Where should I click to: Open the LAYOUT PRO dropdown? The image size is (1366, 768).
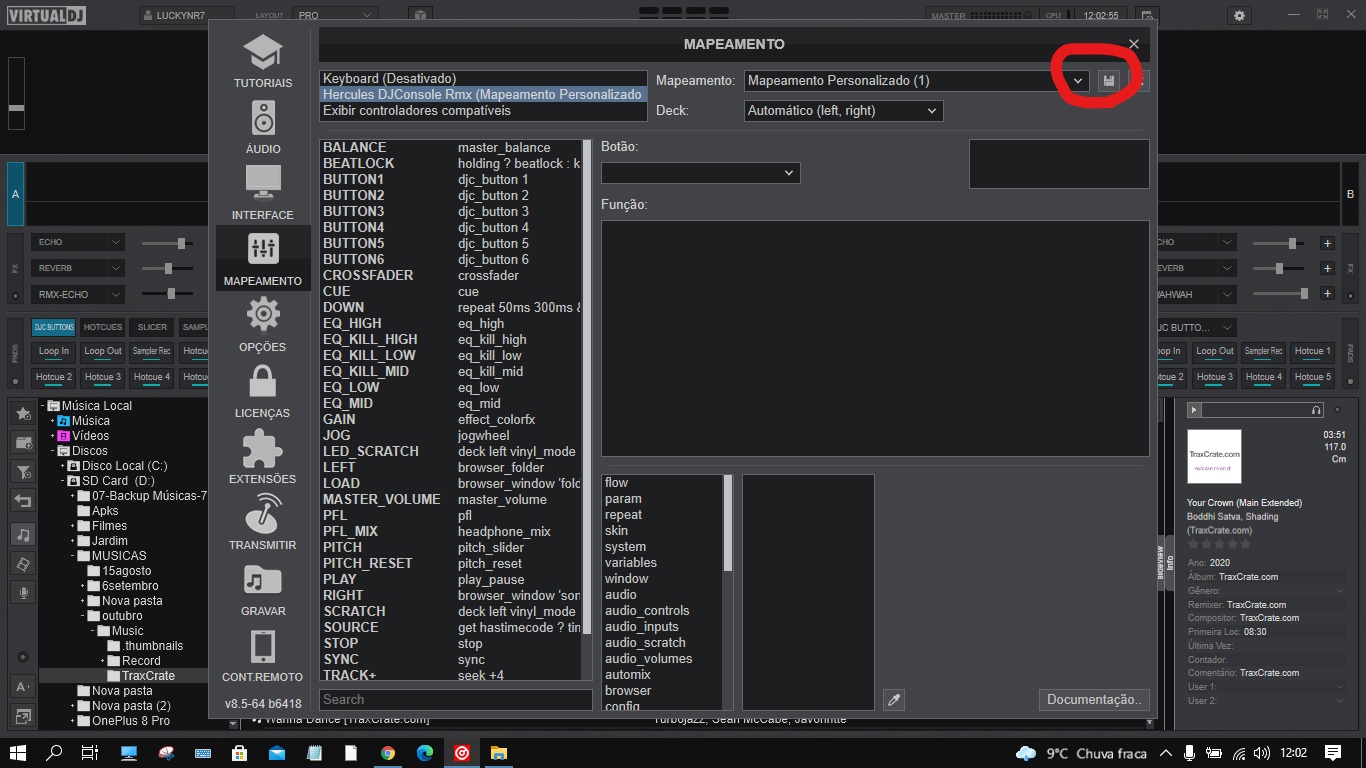tap(335, 16)
